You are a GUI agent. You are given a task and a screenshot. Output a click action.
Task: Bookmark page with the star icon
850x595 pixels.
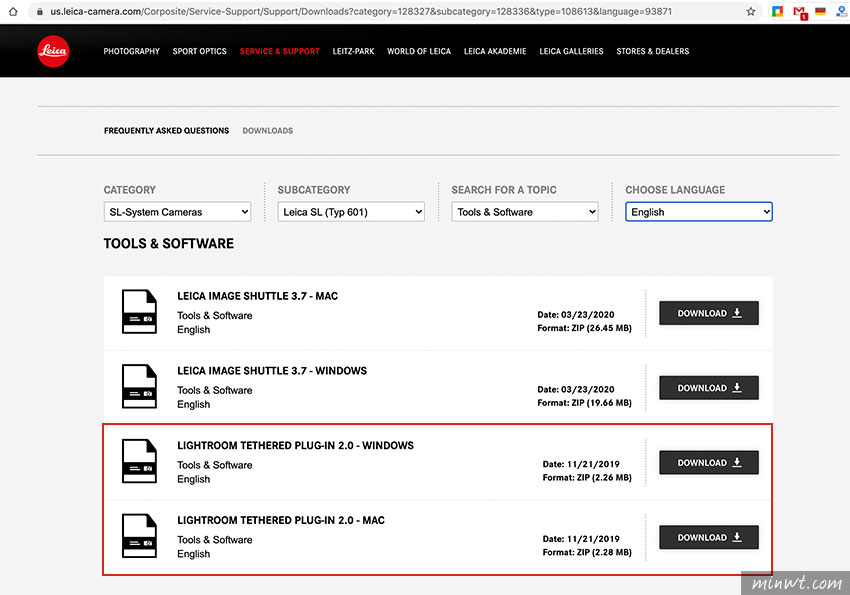(x=750, y=11)
